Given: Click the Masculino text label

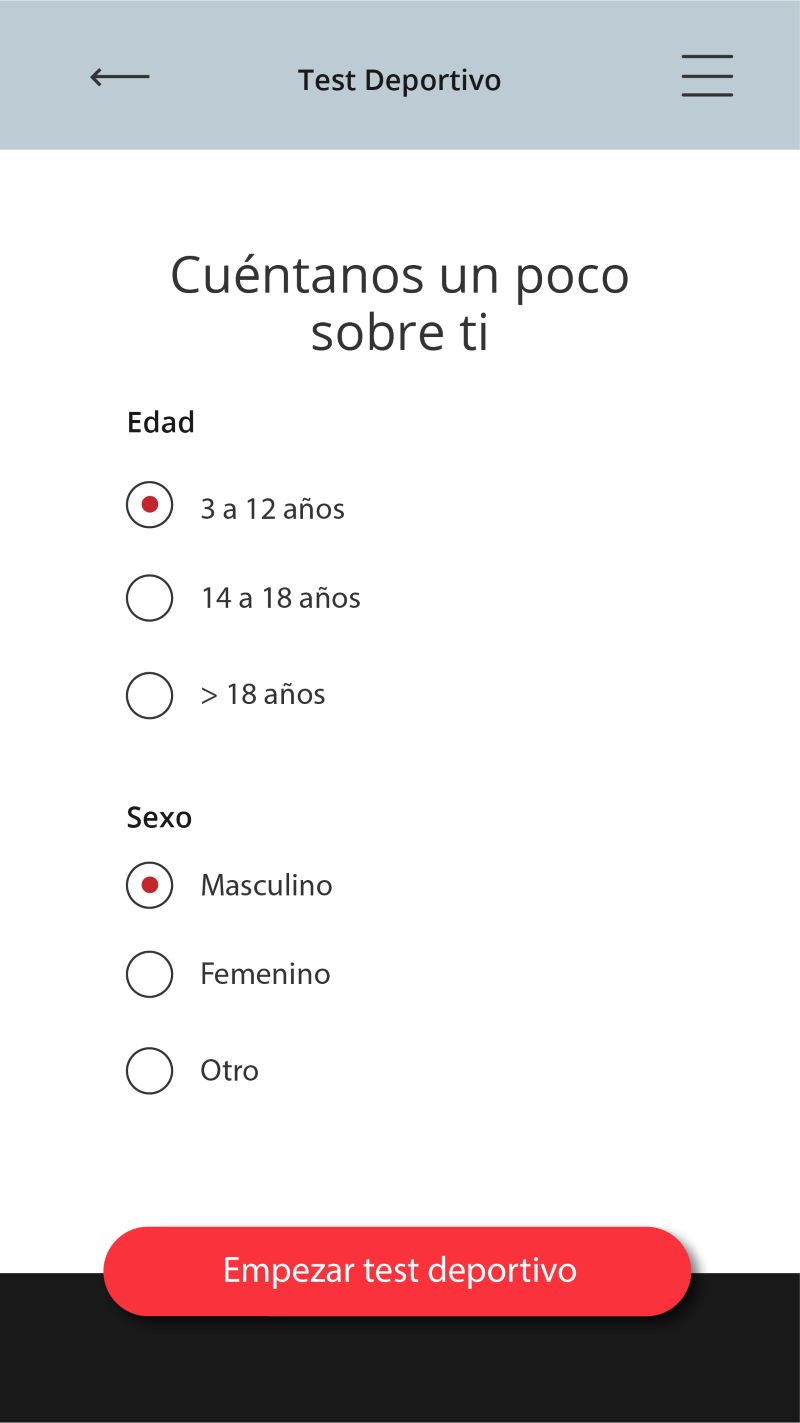Looking at the screenshot, I should coord(266,885).
